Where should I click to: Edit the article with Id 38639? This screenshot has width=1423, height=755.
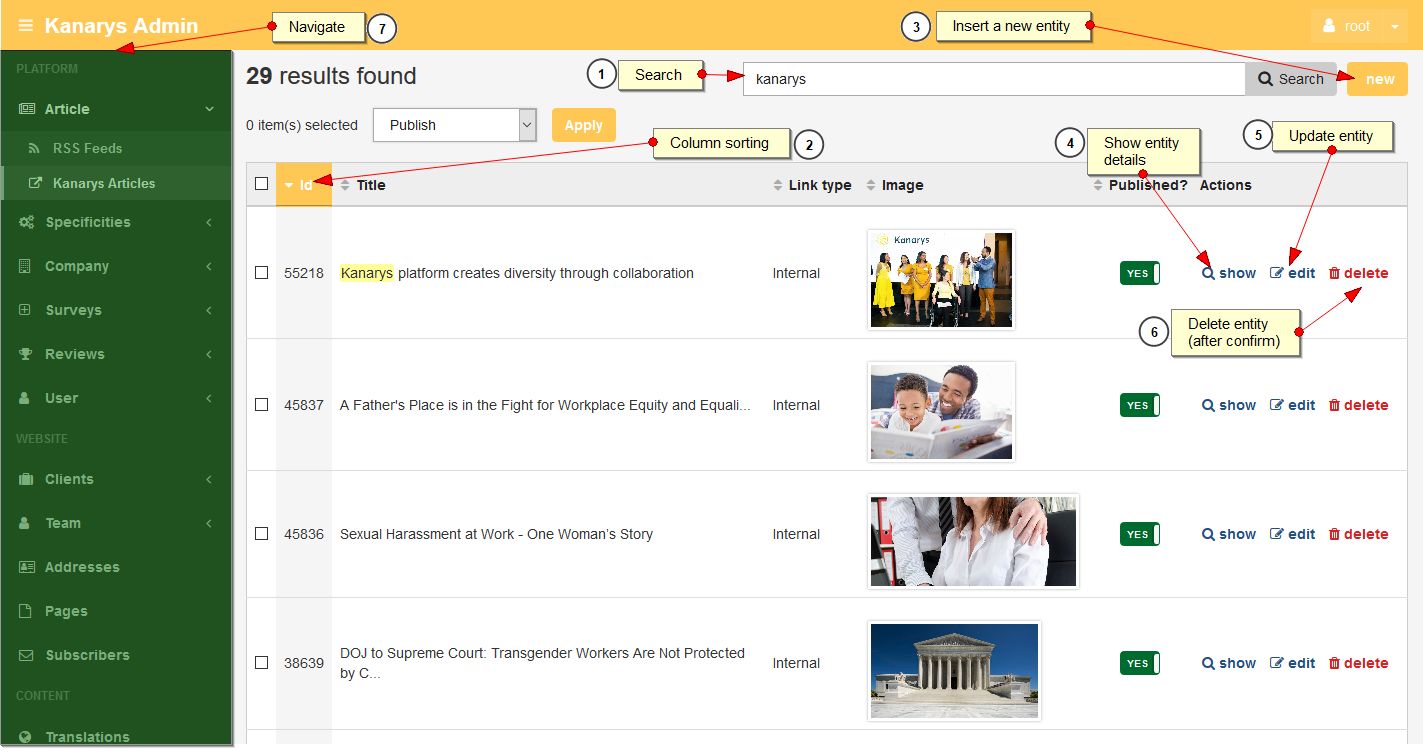coord(1293,663)
